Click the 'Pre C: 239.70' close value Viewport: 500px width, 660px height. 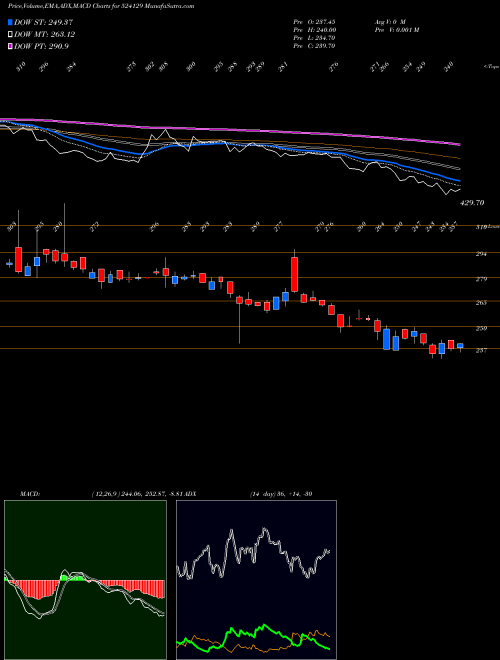pos(314,46)
